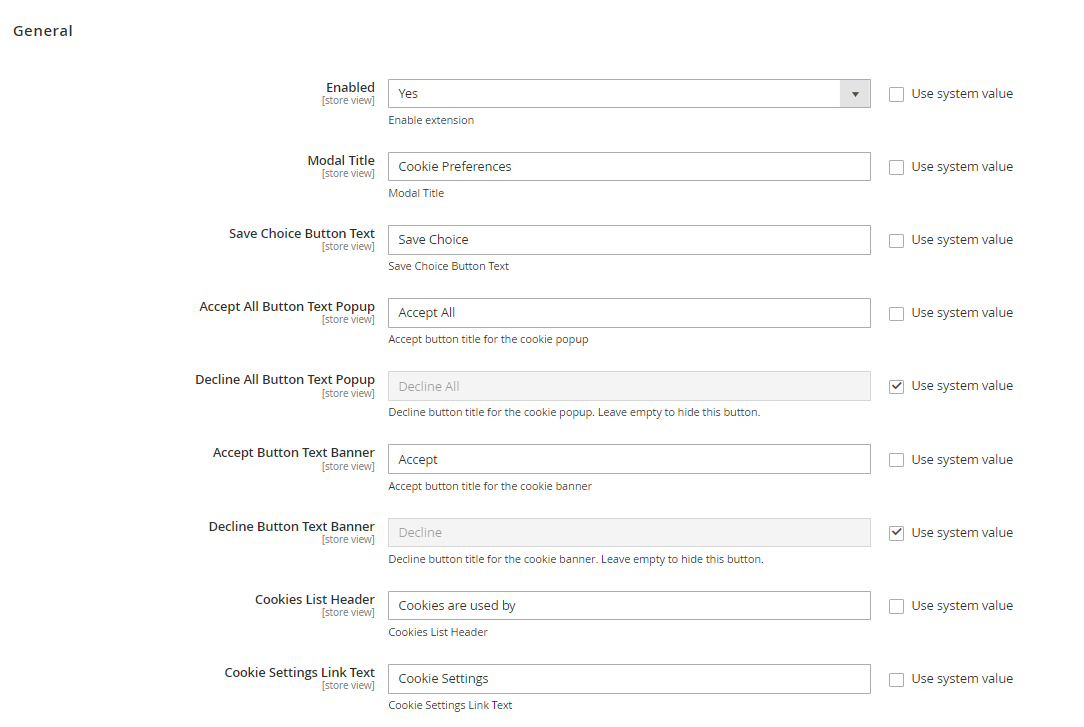
Task: Check Use system value for Modal Title
Action: 896,167
